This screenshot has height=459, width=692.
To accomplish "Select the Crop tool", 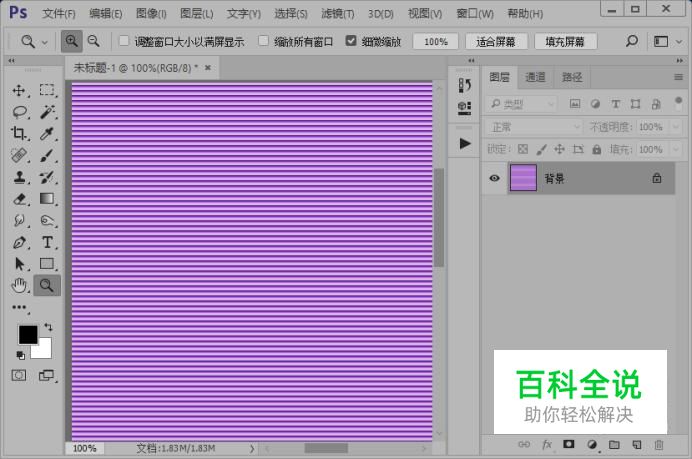I will [x=19, y=133].
